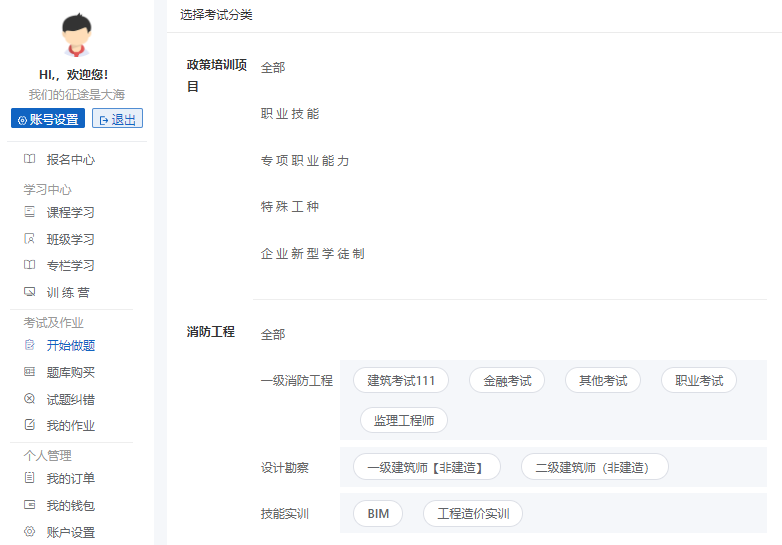Pick 二级建筑师（非建造） tag

pyautogui.click(x=594, y=467)
